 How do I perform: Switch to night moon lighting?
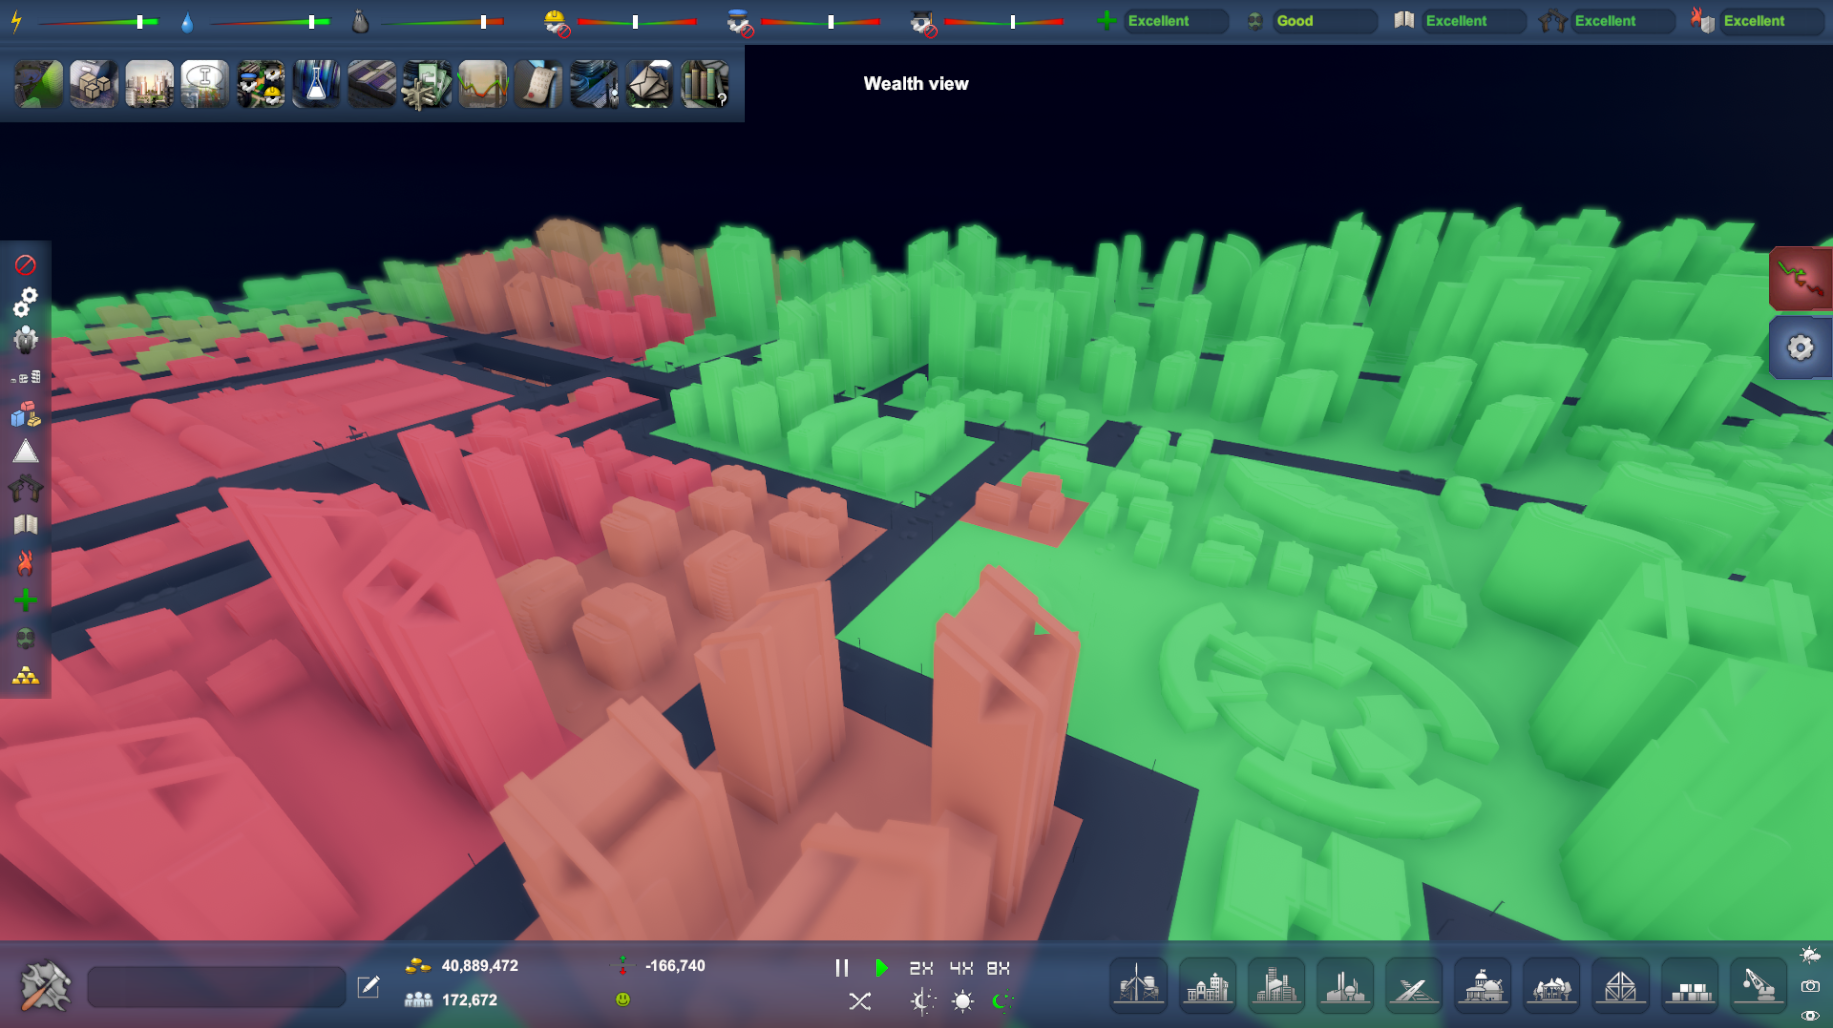coord(1002,1001)
